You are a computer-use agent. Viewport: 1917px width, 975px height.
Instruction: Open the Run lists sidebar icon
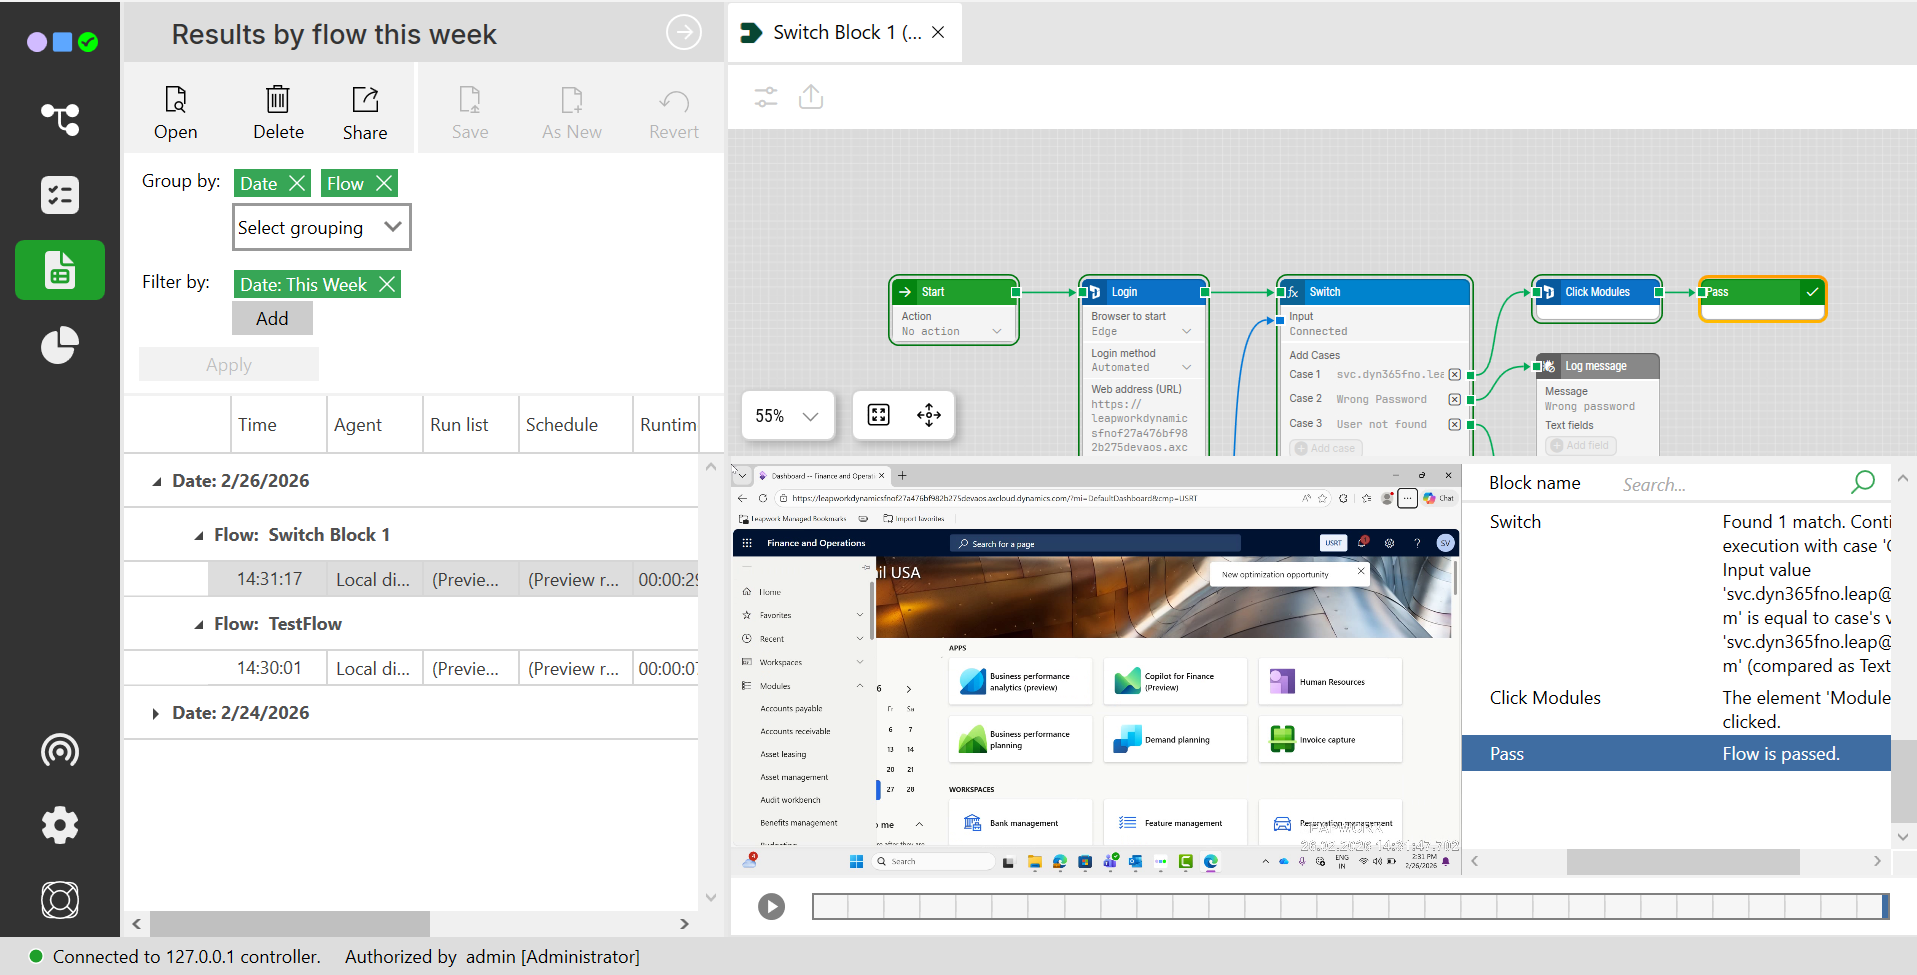pos(60,195)
